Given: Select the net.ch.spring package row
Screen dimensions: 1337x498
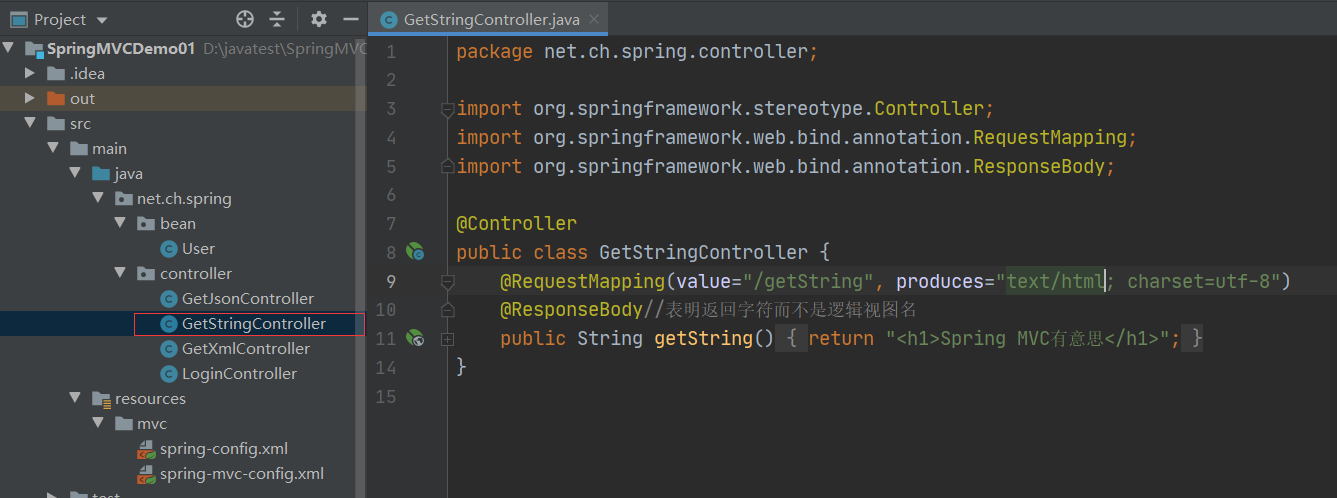Looking at the screenshot, I should [183, 198].
